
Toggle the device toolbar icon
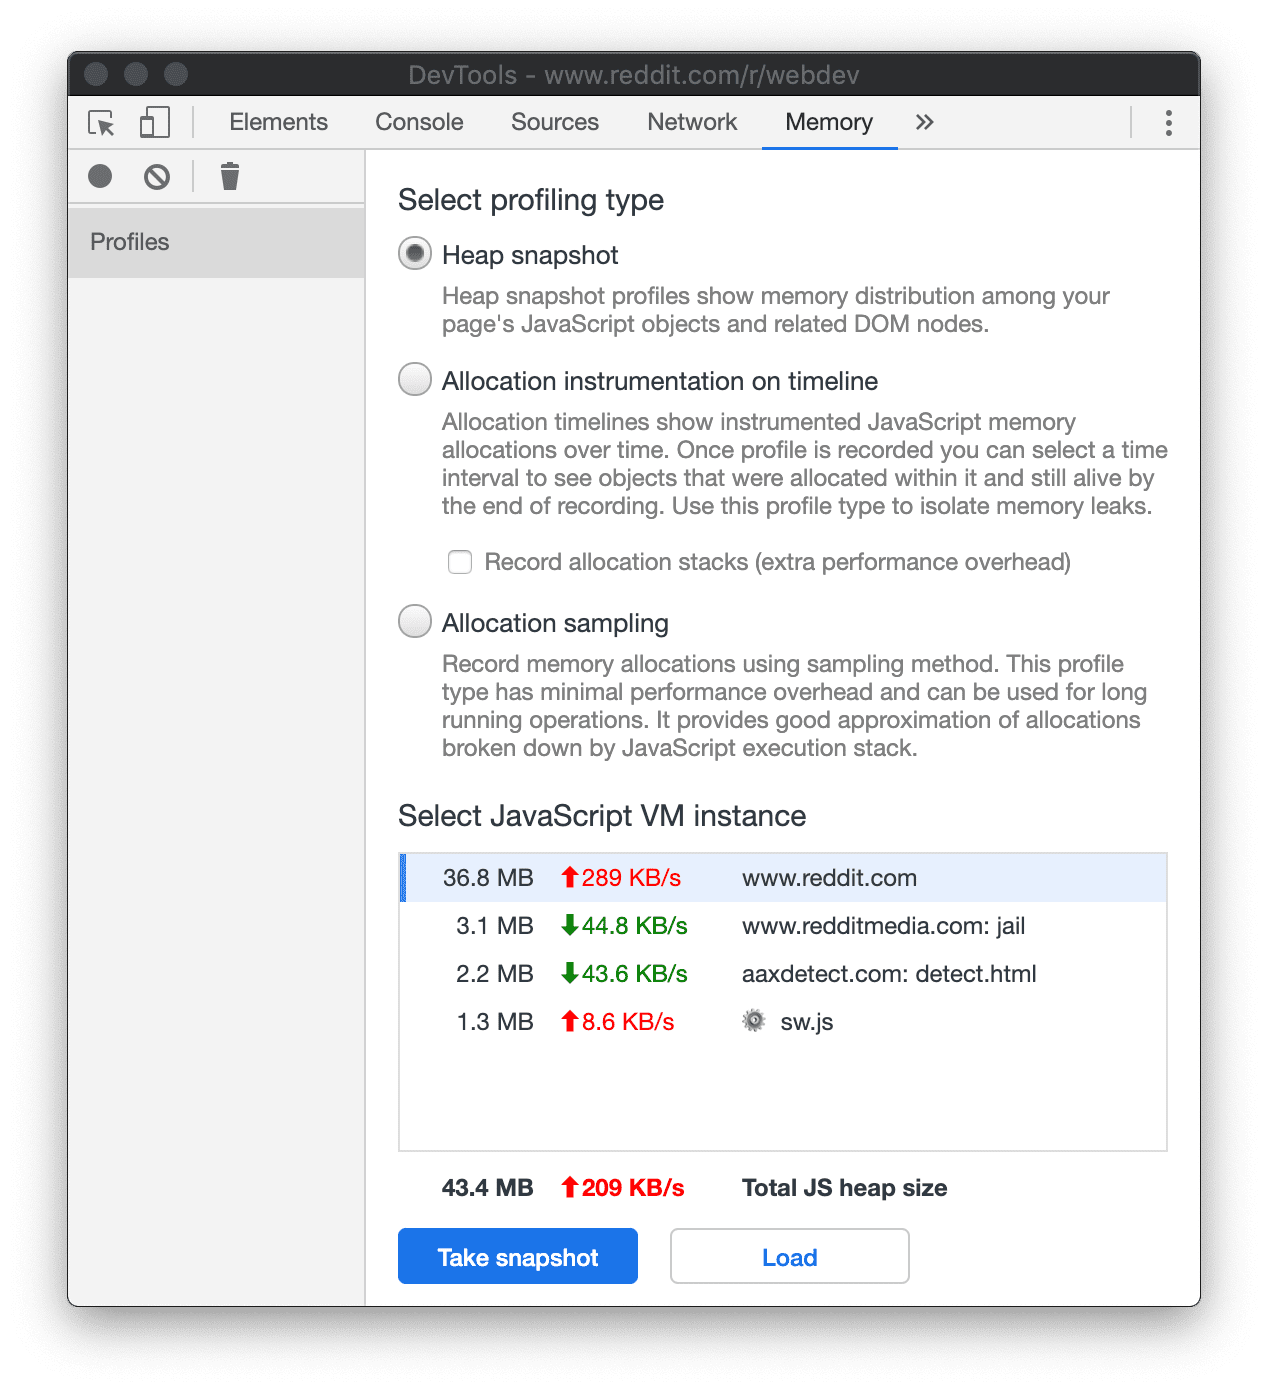154,123
